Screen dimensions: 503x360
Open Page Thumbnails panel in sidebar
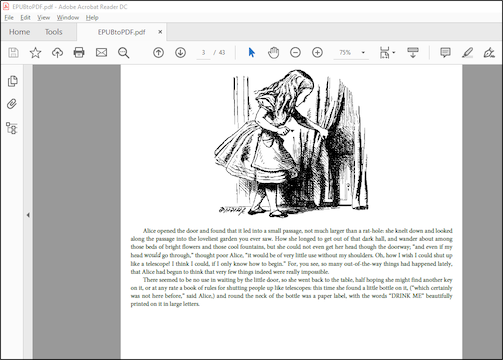13,81
